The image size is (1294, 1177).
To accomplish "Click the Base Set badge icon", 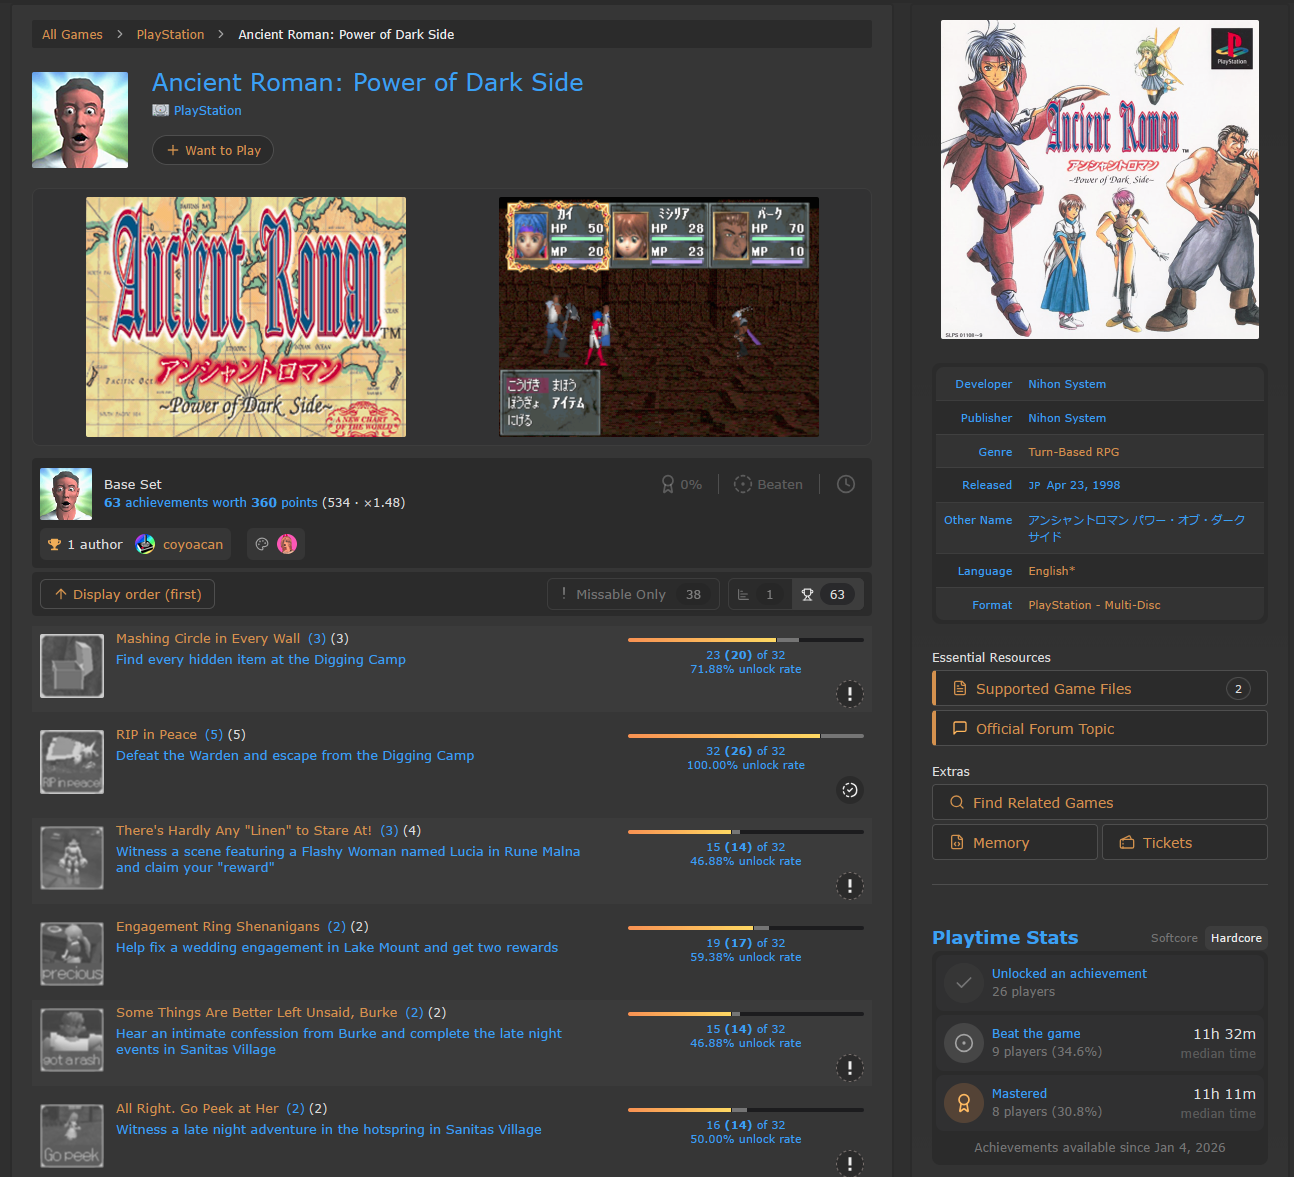I will tap(66, 494).
